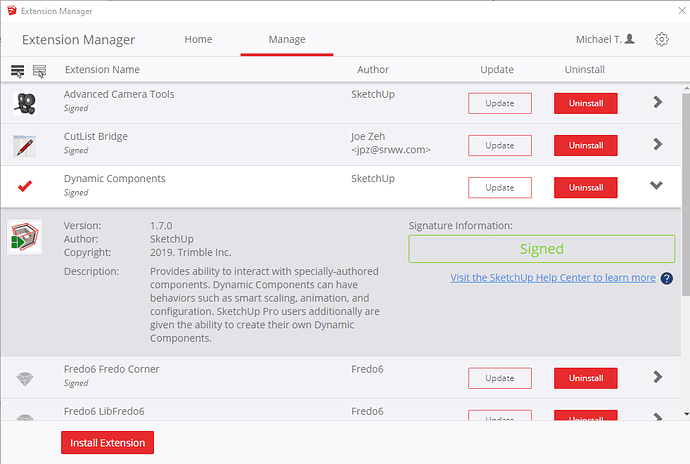Click the CutList Bridge pencil icon
The image size is (690, 464).
click(25, 146)
